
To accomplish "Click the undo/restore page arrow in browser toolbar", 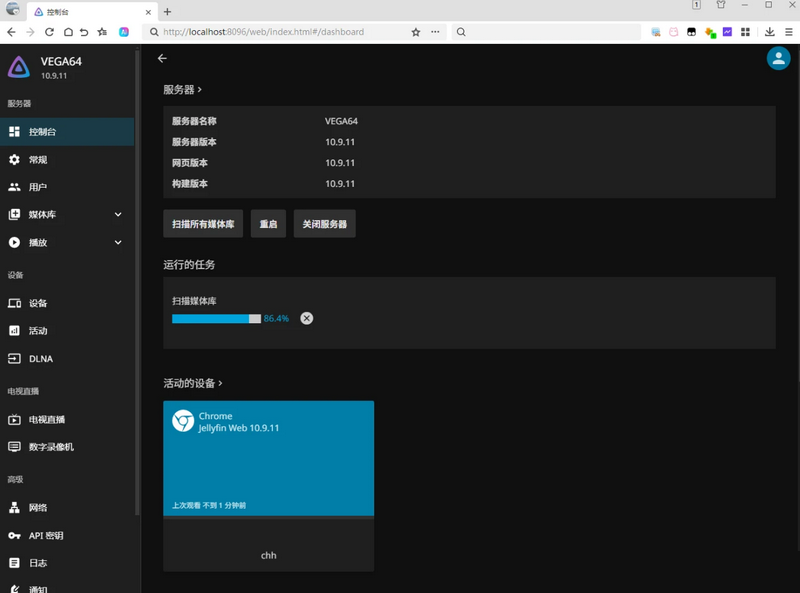I will (84, 32).
